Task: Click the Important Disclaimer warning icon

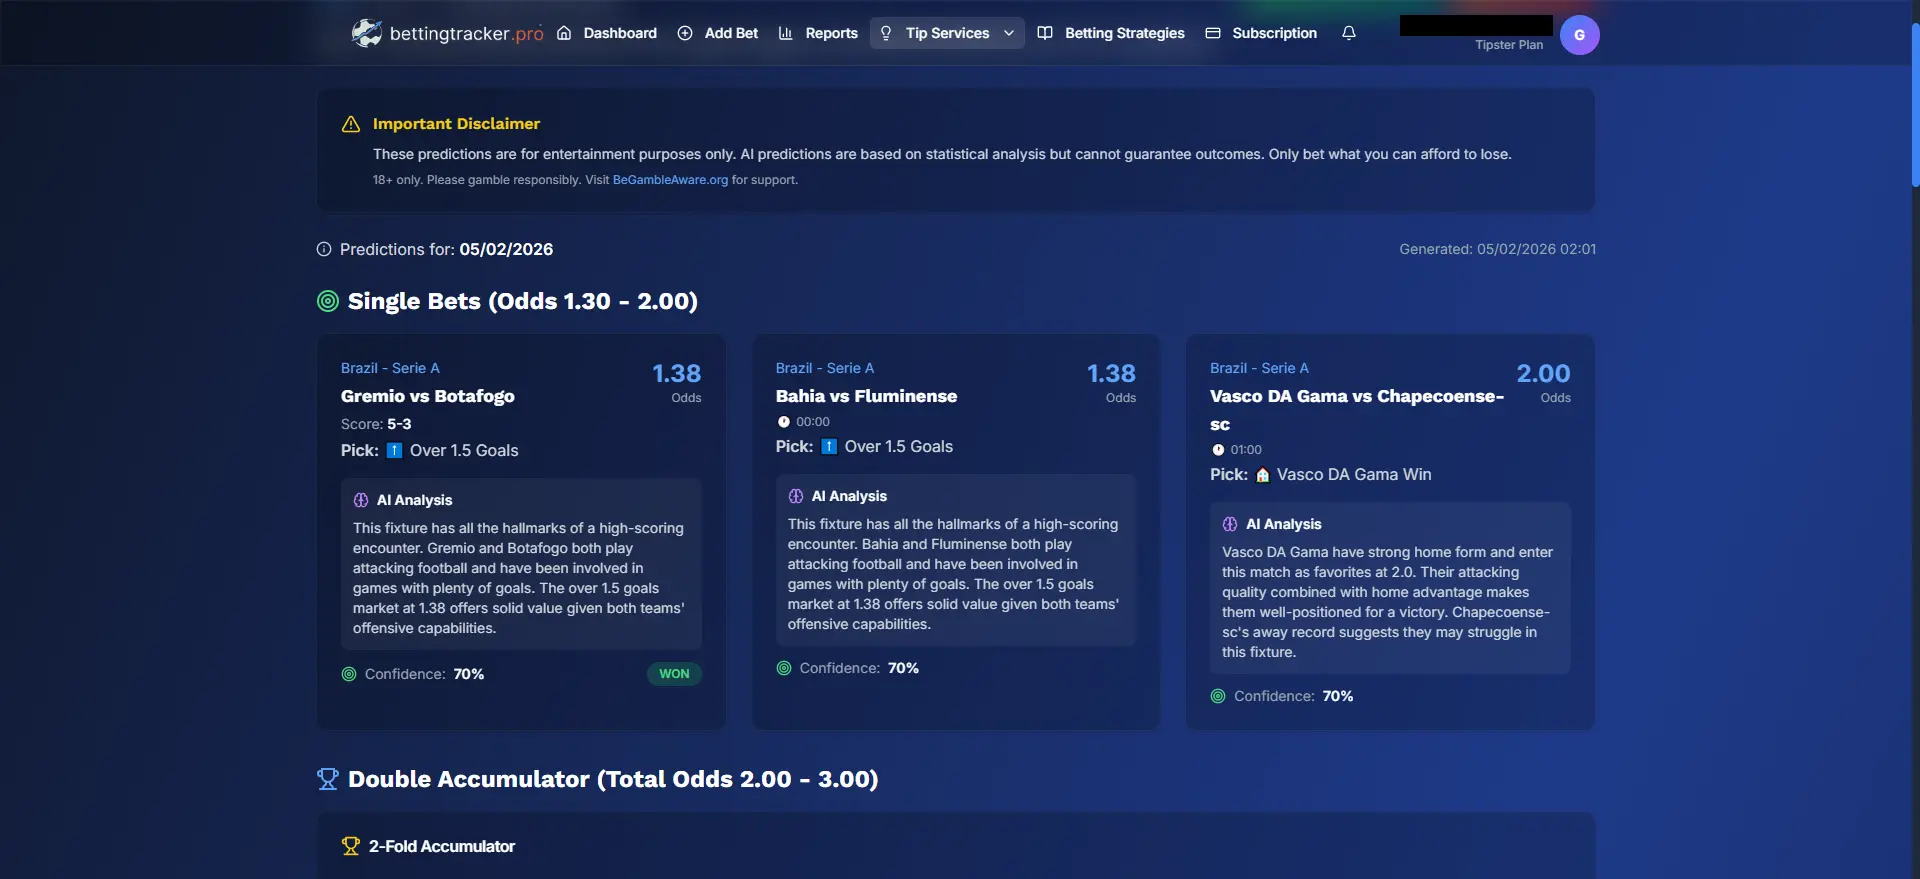Action: pos(351,124)
